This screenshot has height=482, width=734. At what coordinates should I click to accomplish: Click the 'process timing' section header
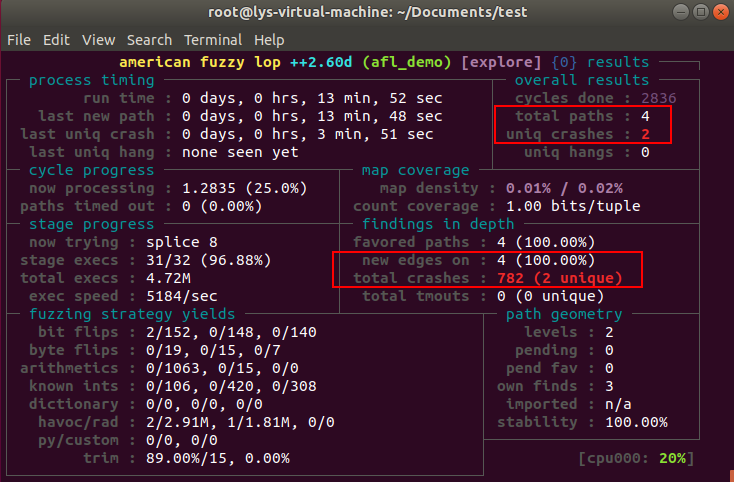pos(92,80)
